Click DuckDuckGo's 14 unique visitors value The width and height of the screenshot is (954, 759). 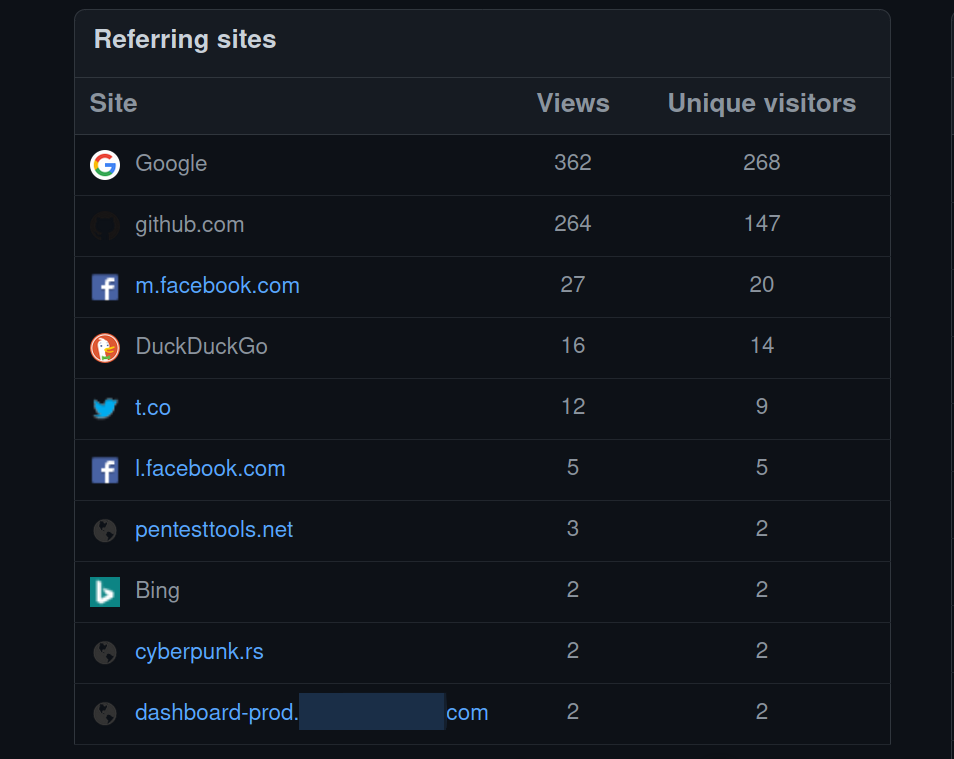click(762, 345)
